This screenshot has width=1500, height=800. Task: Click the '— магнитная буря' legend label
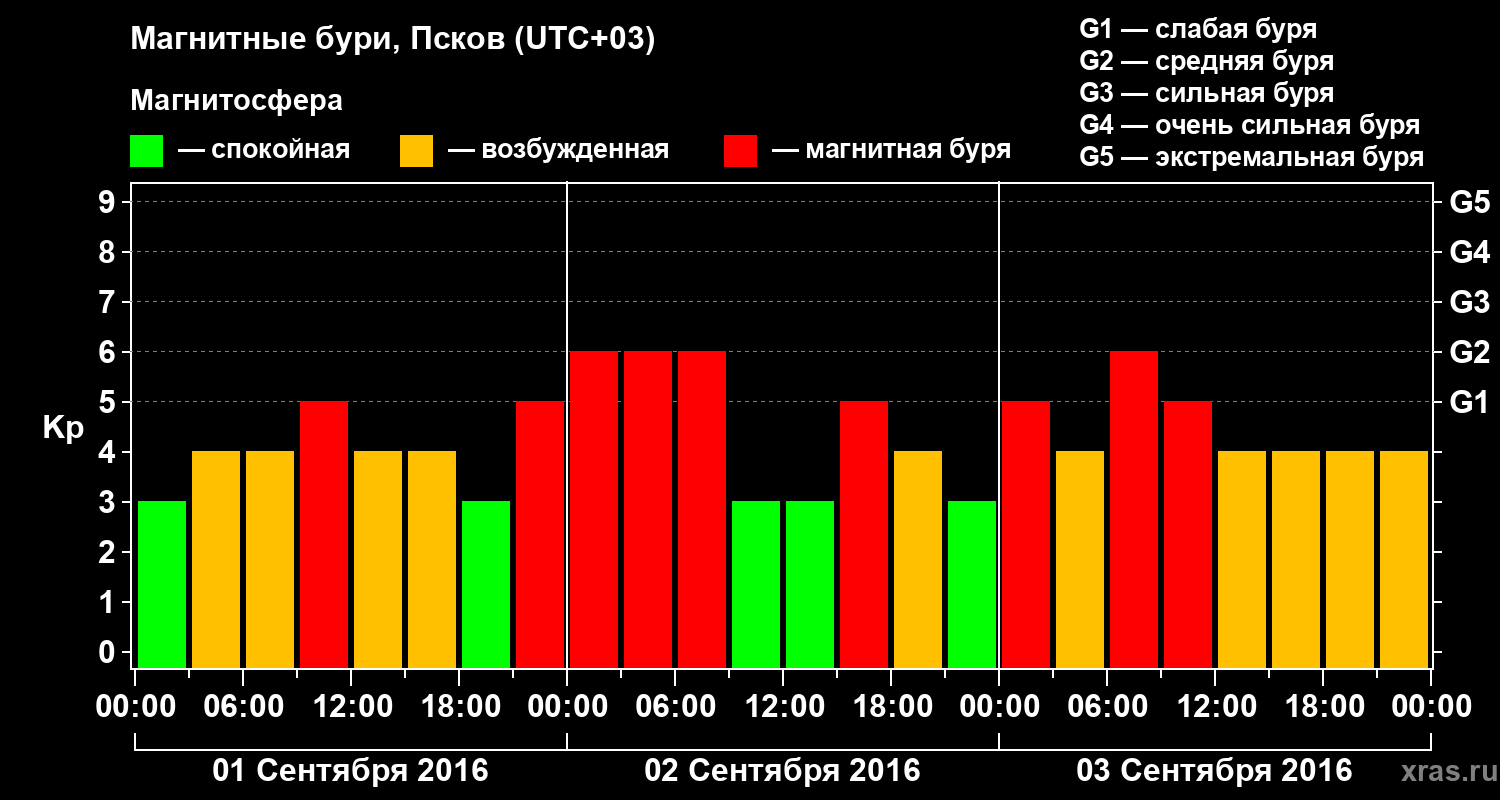tap(892, 150)
